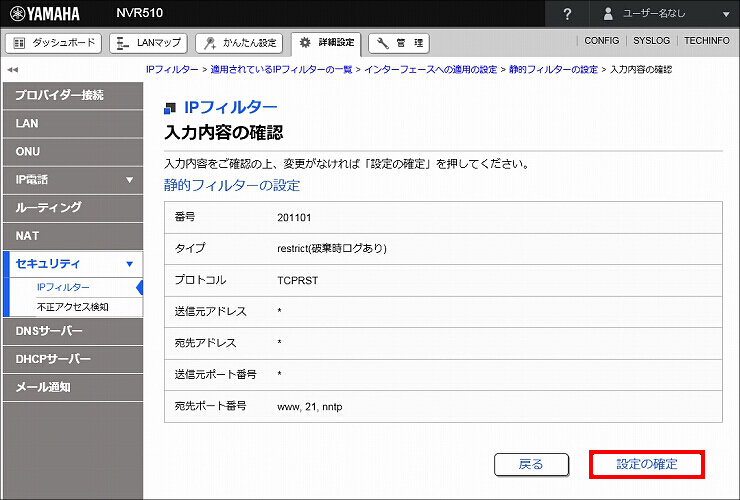The image size is (740, 500).
Task: Open the user menu dropdown arrow
Action: tap(726, 14)
